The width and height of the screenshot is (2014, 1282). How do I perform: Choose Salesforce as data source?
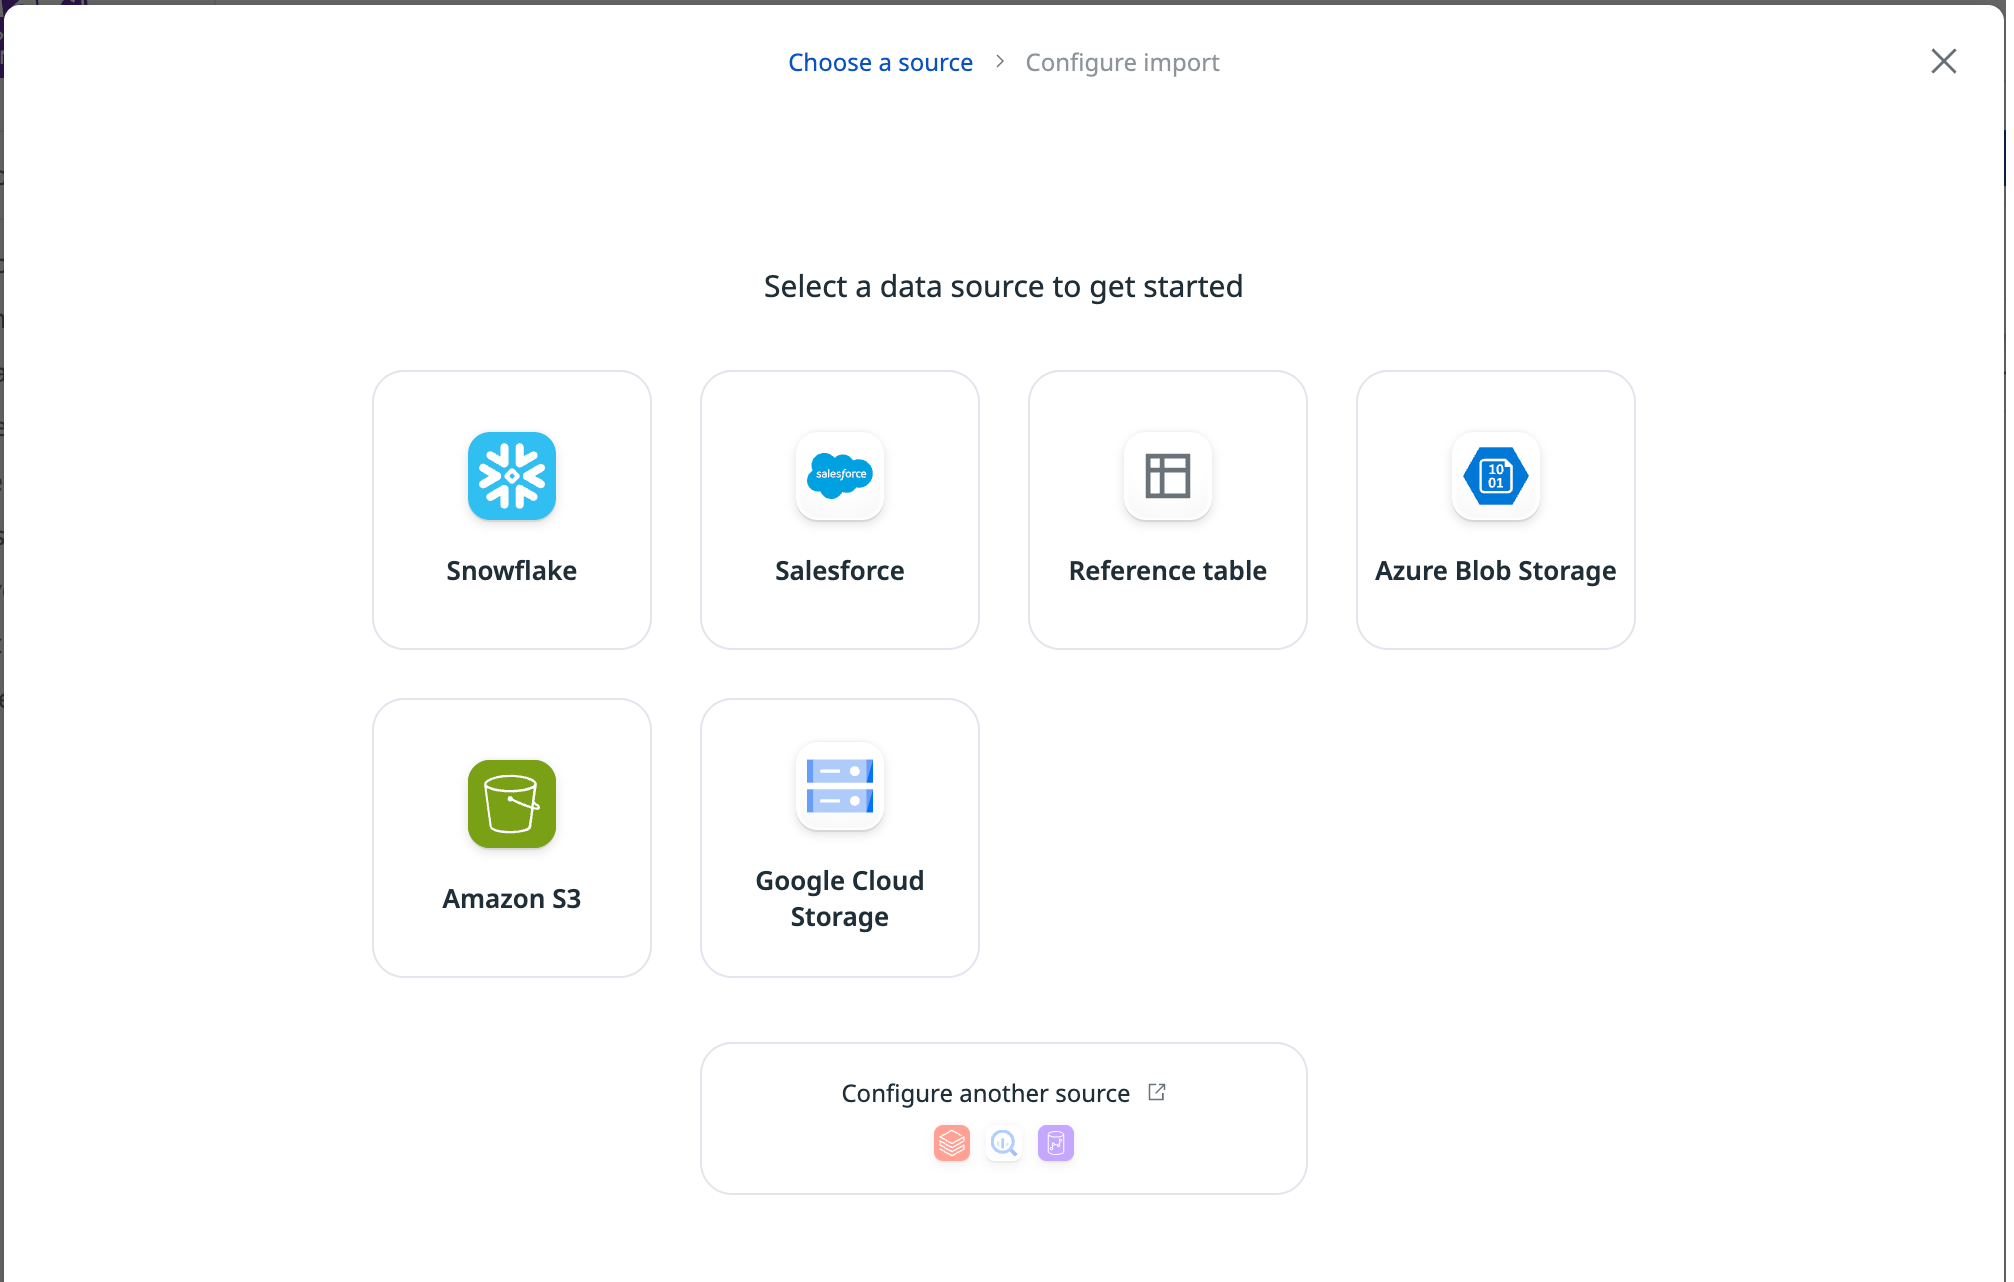point(839,571)
